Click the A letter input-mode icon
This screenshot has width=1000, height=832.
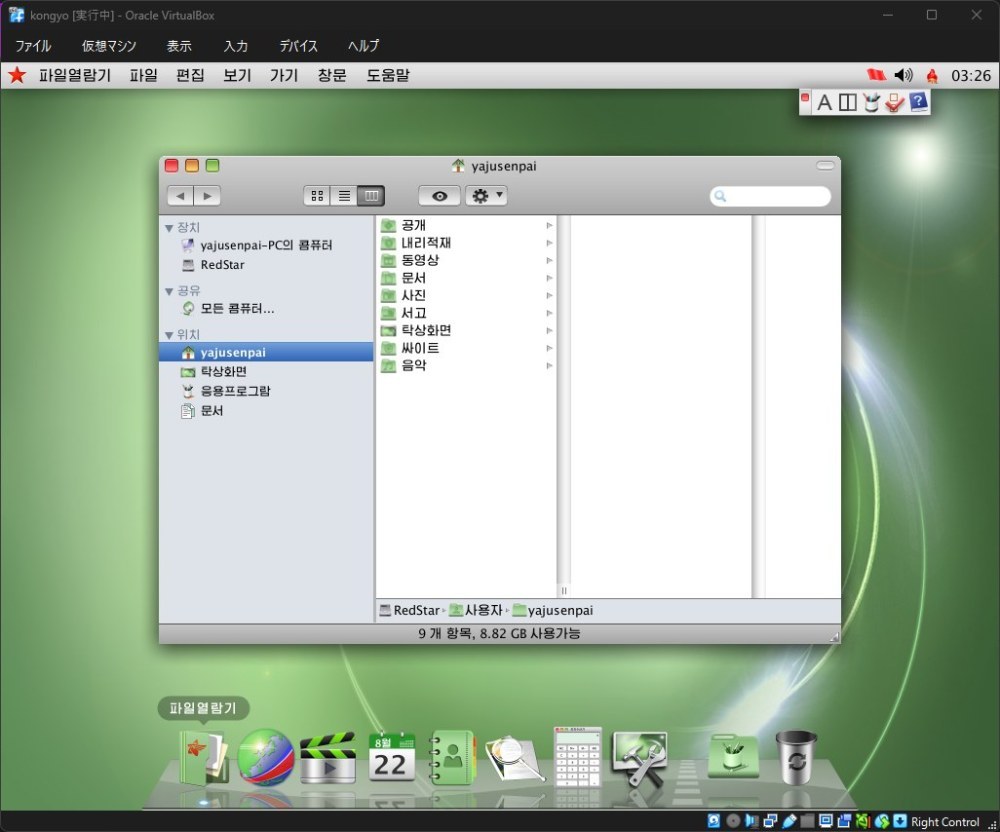(x=824, y=102)
